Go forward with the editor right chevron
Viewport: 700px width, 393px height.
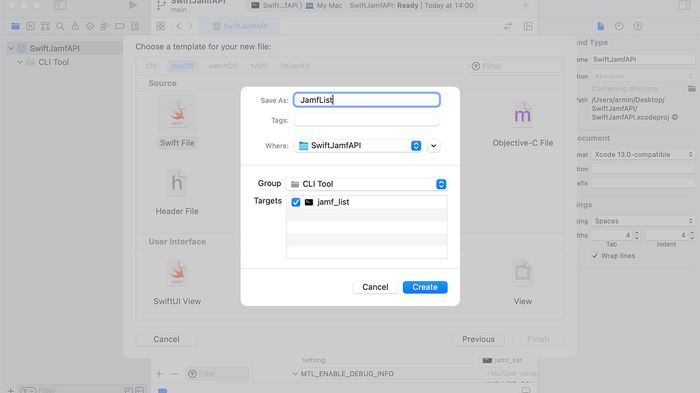tap(190, 26)
